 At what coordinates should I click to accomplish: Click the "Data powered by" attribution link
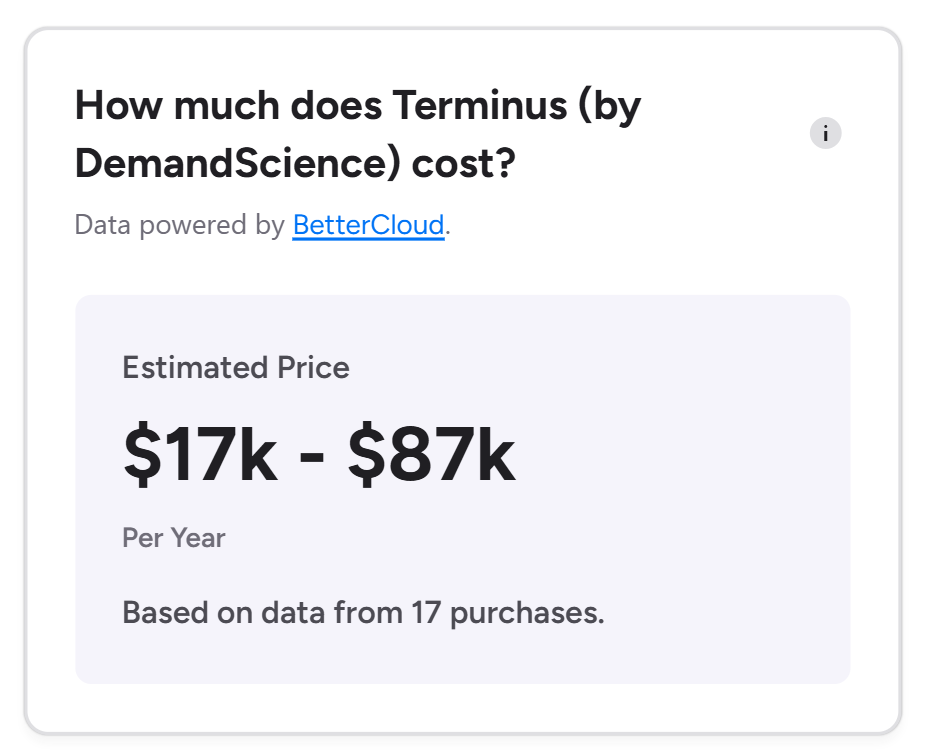pos(367,225)
